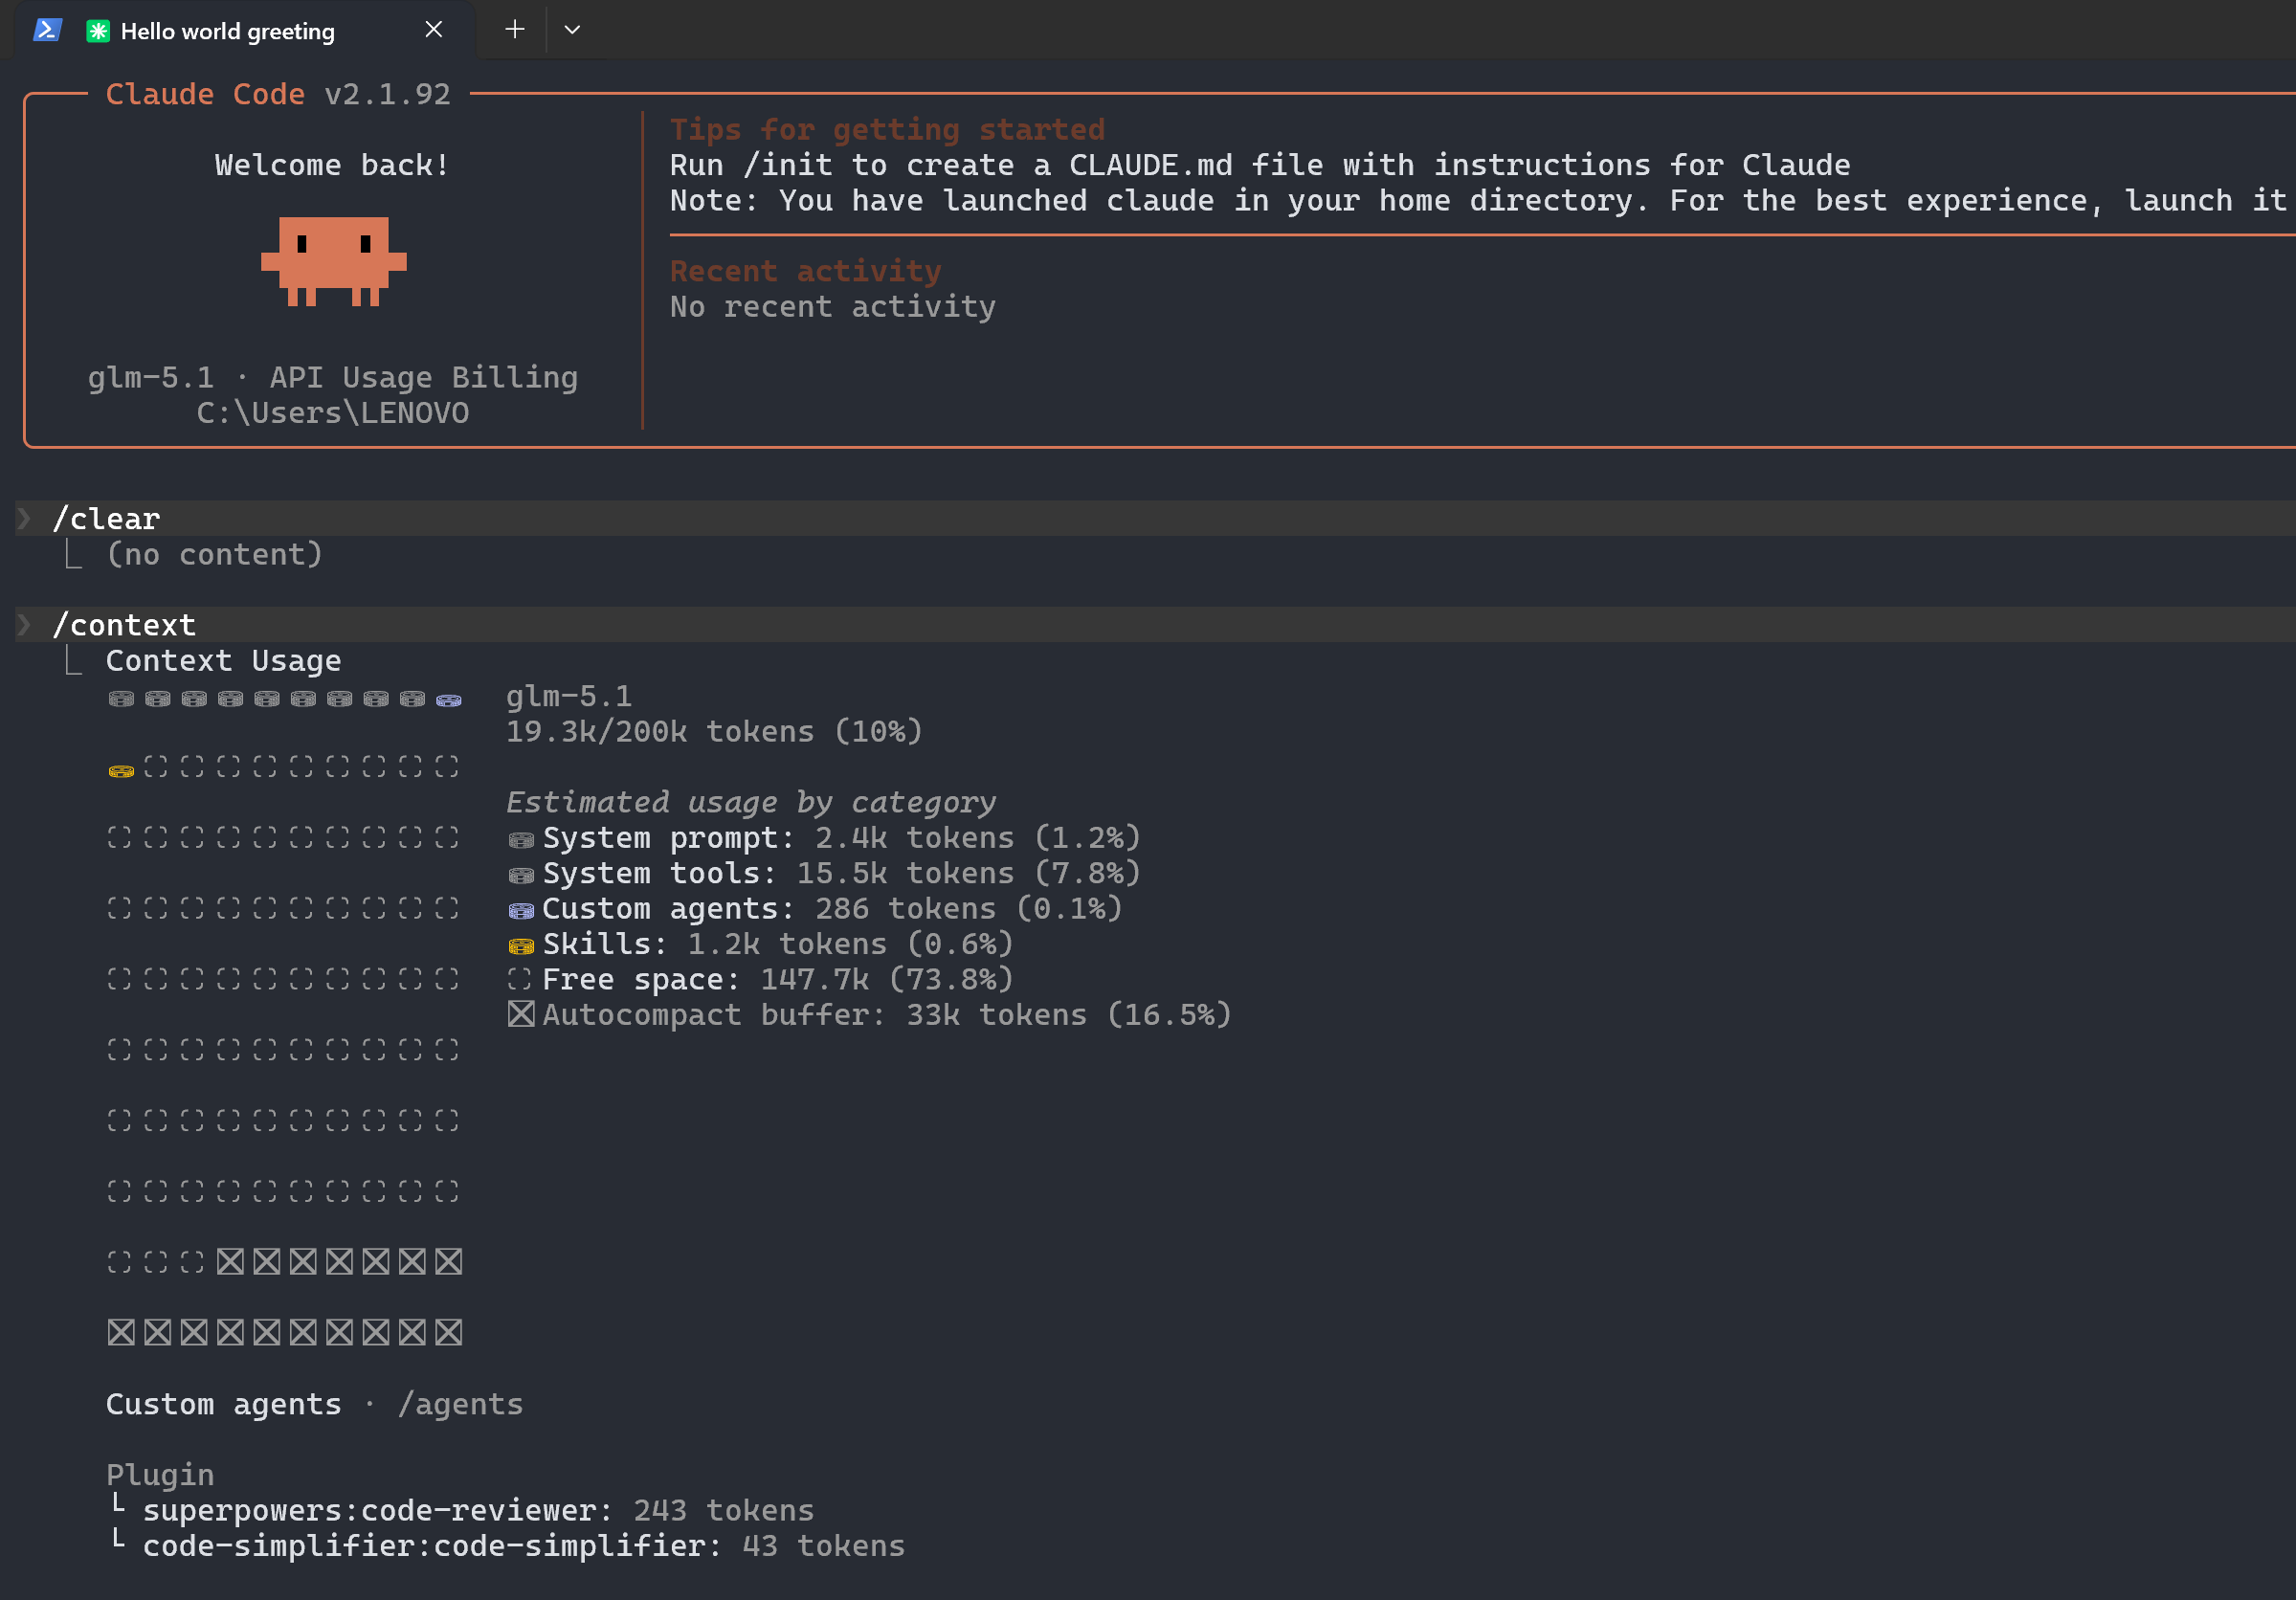Image resolution: width=2296 pixels, height=1600 pixels.
Task: Click the Custom agents section heading
Action: pos(223,1404)
